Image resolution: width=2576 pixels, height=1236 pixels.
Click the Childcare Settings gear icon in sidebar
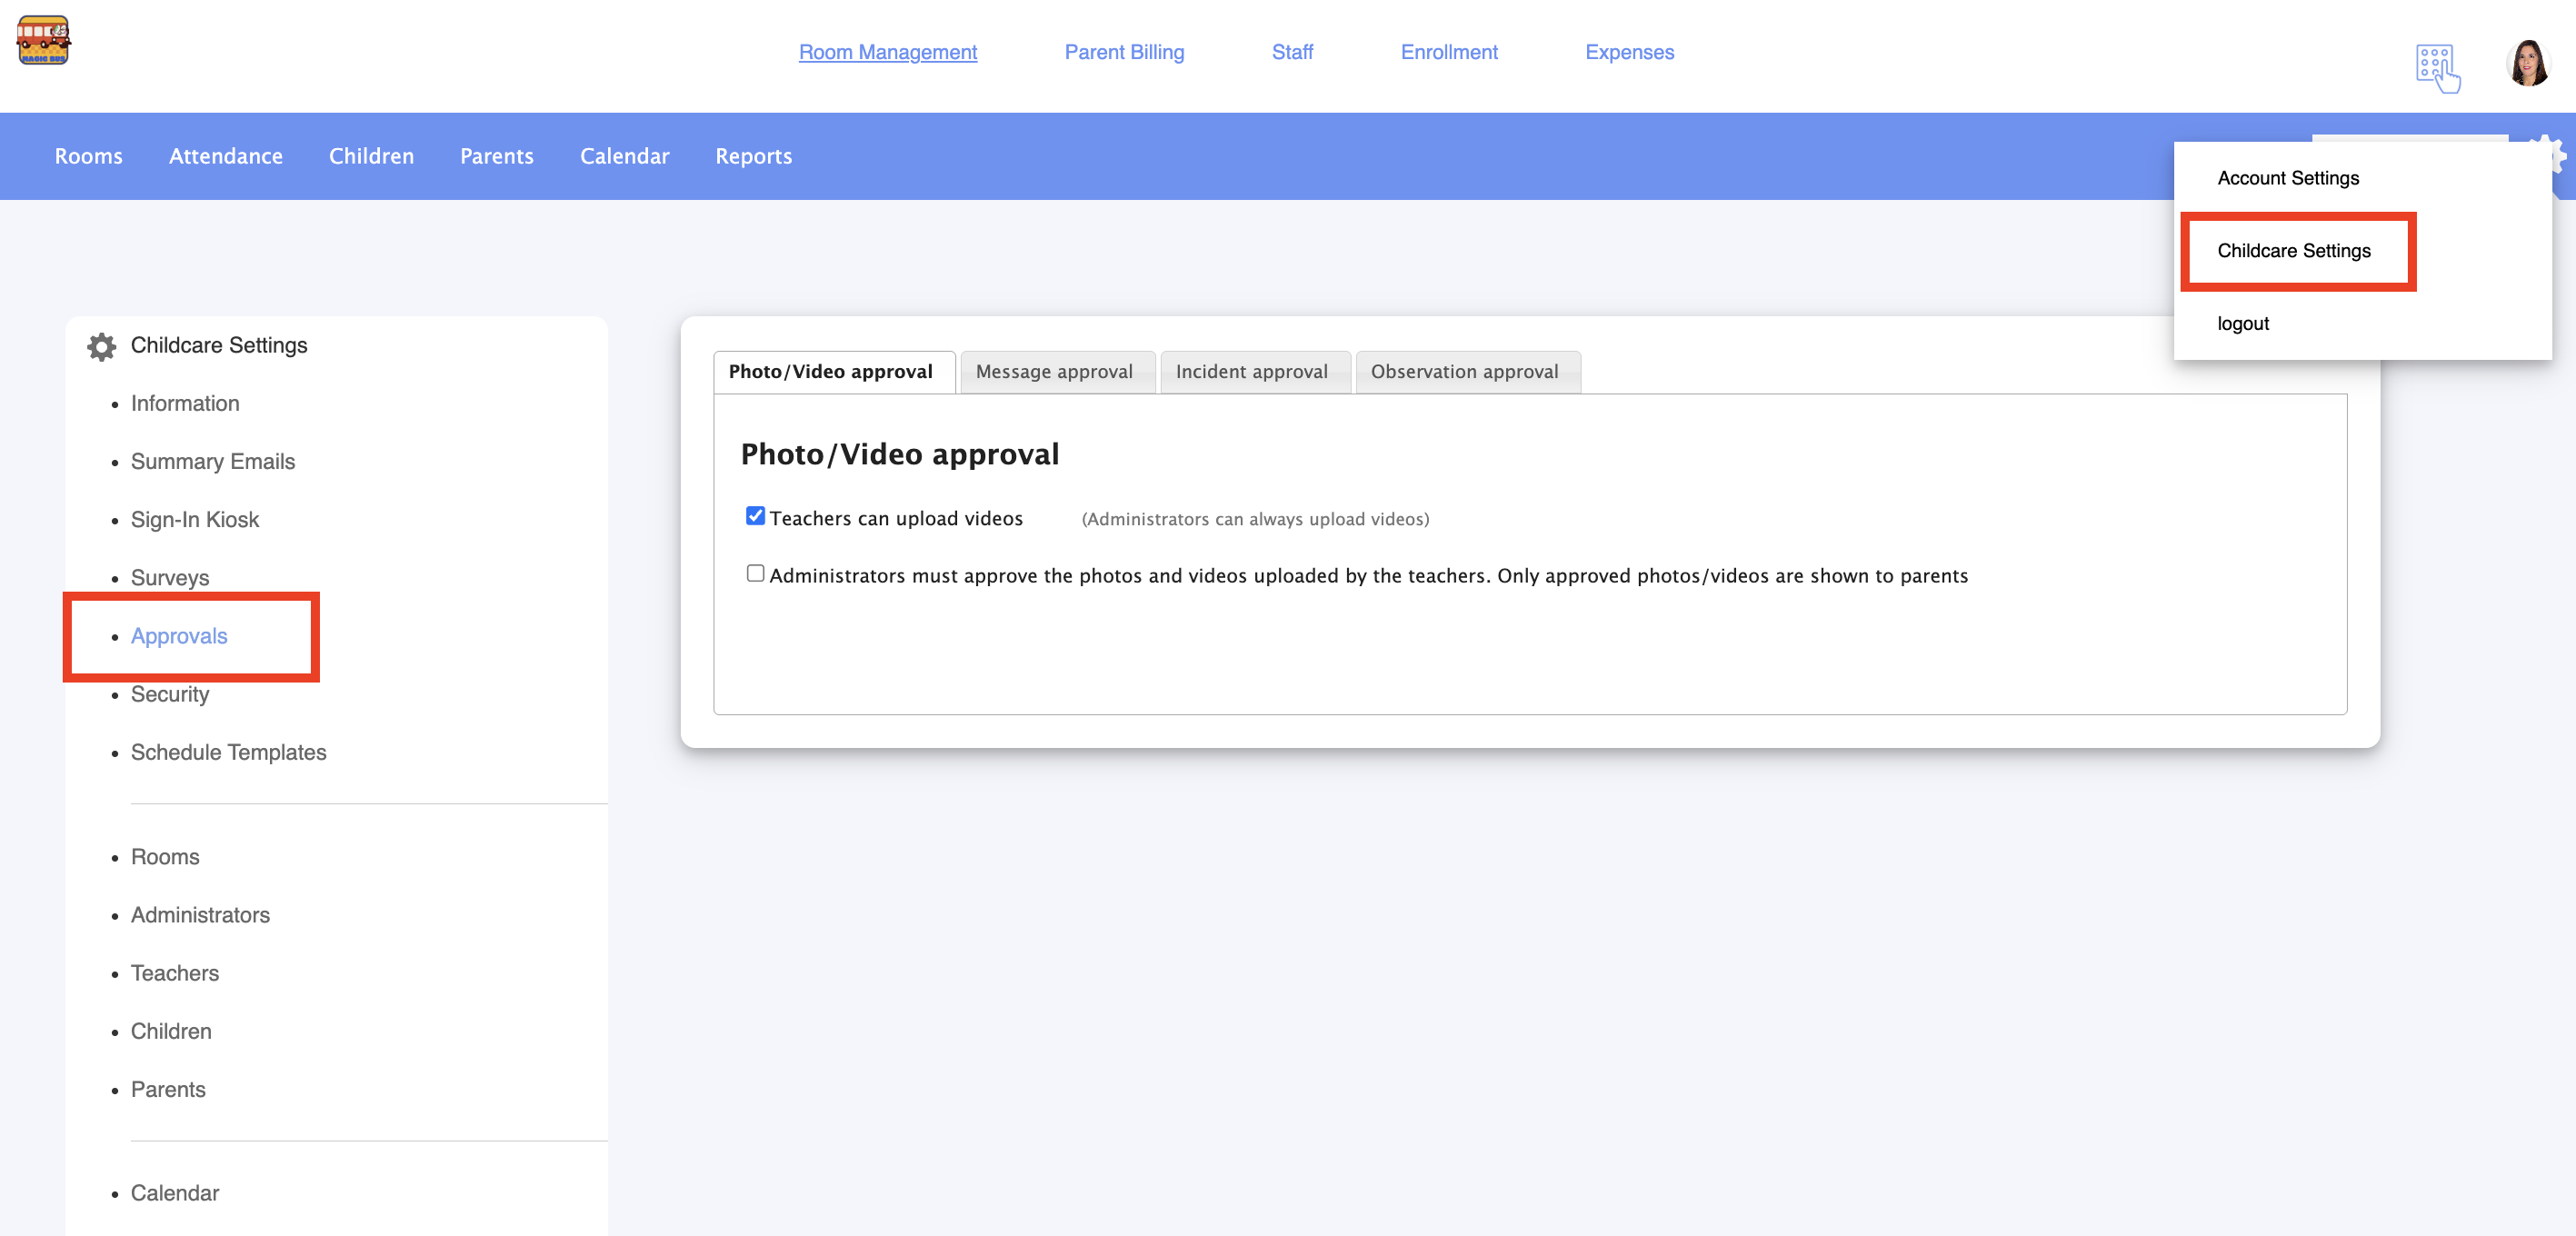point(101,346)
